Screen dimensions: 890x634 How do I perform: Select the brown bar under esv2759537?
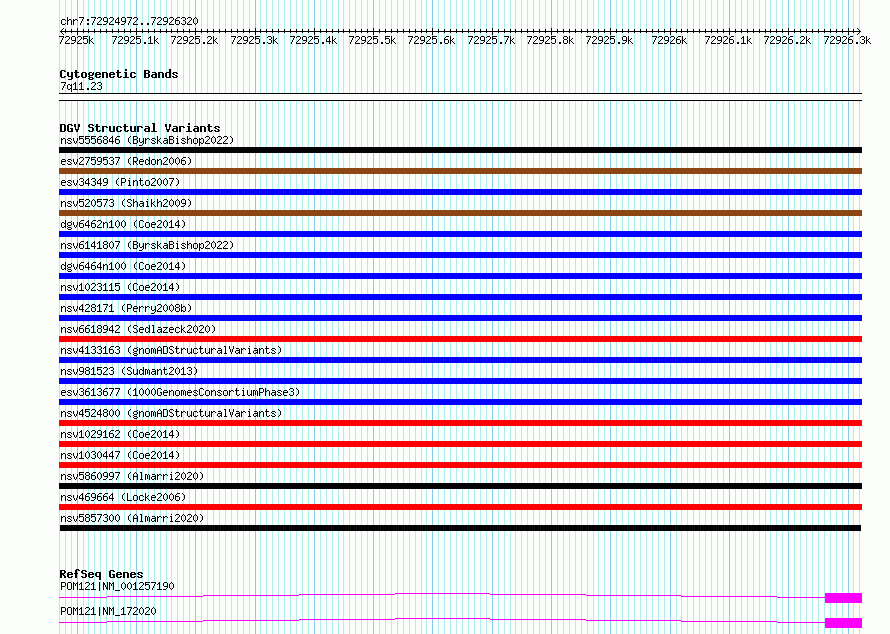(460, 171)
